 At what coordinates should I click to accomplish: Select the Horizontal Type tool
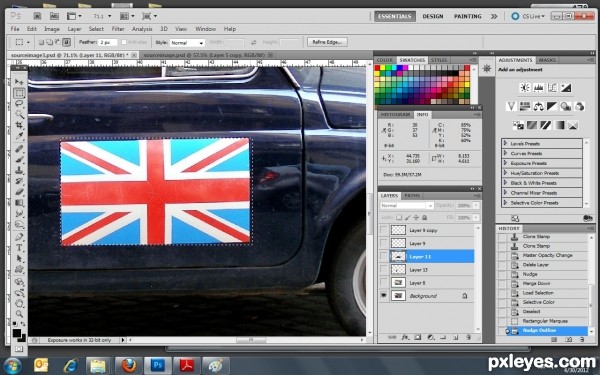pyautogui.click(x=19, y=248)
